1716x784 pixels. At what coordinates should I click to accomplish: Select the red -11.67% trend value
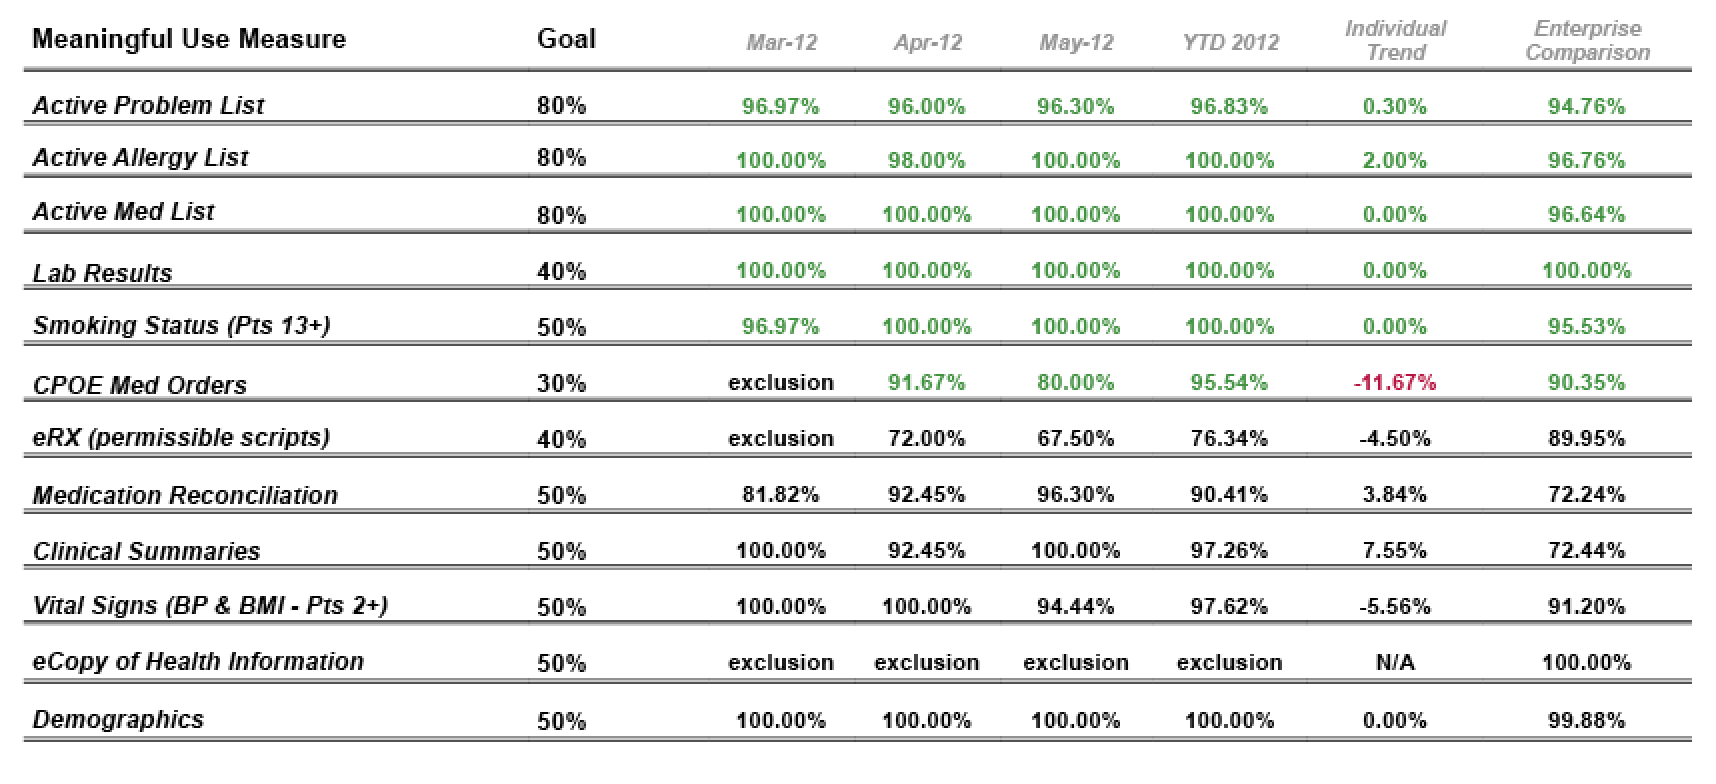(x=1394, y=383)
